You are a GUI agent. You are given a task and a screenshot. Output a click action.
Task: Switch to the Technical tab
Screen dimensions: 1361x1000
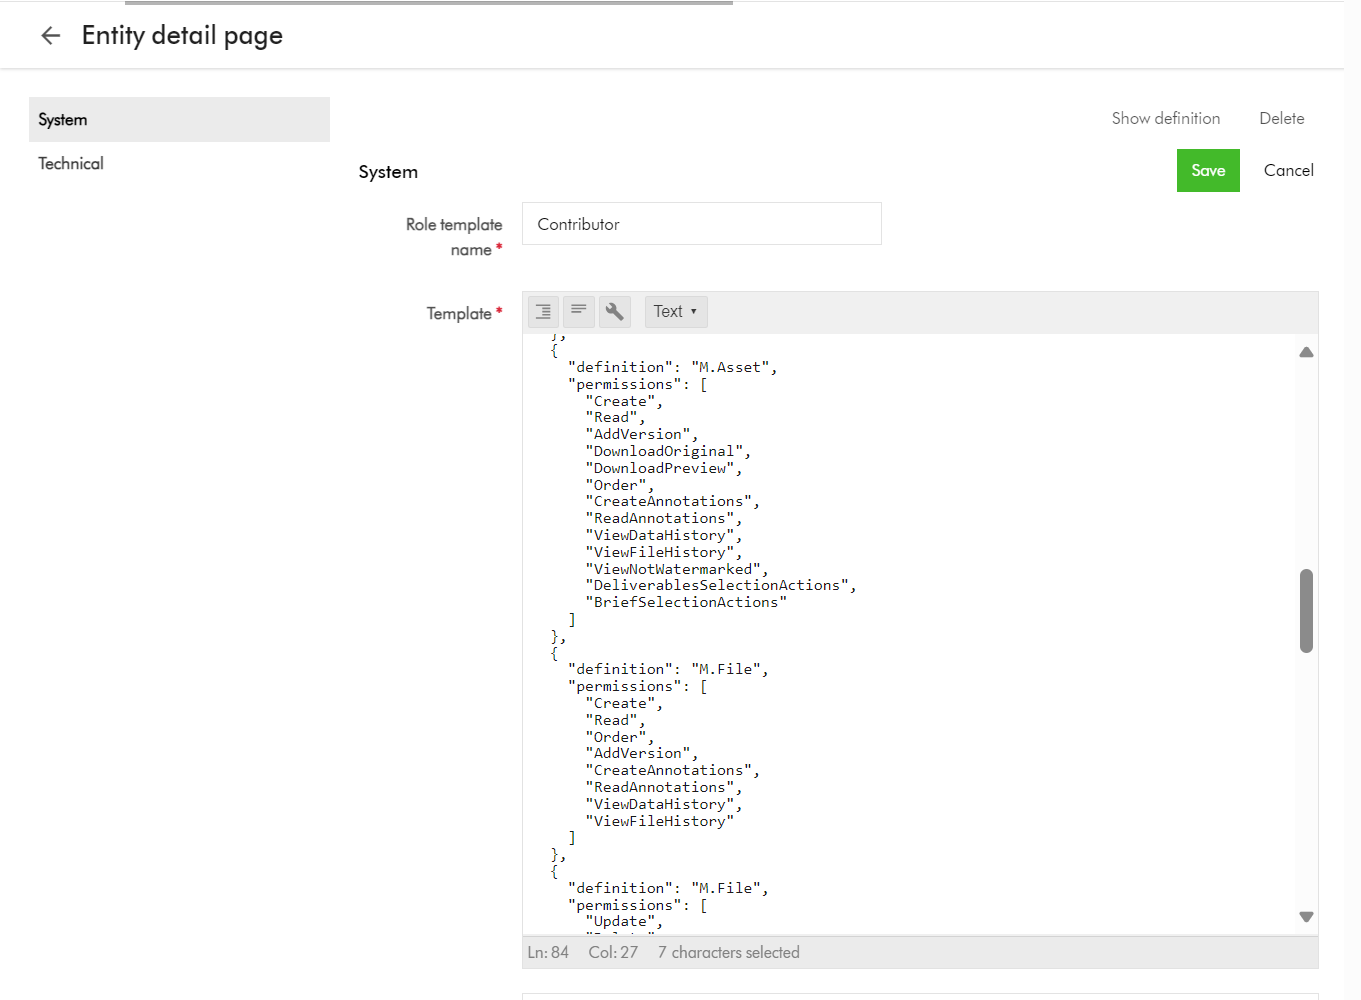(71, 164)
